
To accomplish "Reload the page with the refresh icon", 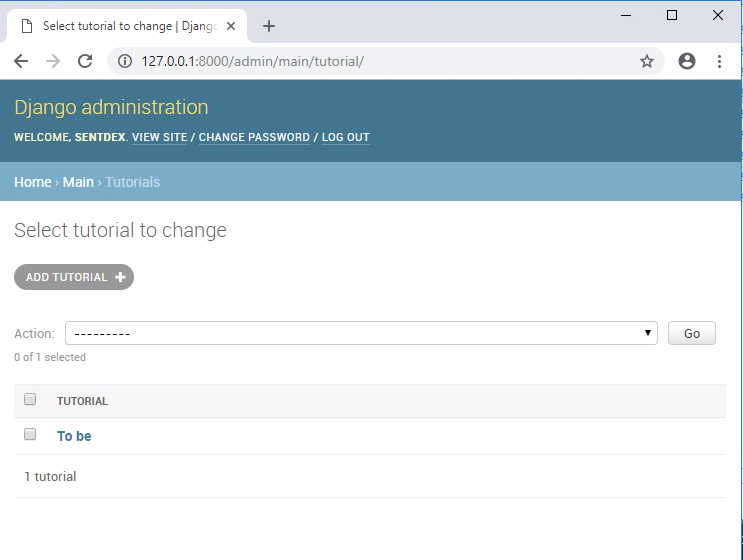I will coord(86,61).
